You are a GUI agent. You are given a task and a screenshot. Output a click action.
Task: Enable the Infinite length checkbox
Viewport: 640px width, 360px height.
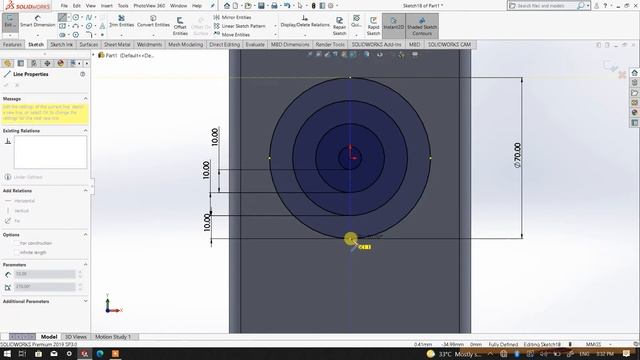point(17,253)
